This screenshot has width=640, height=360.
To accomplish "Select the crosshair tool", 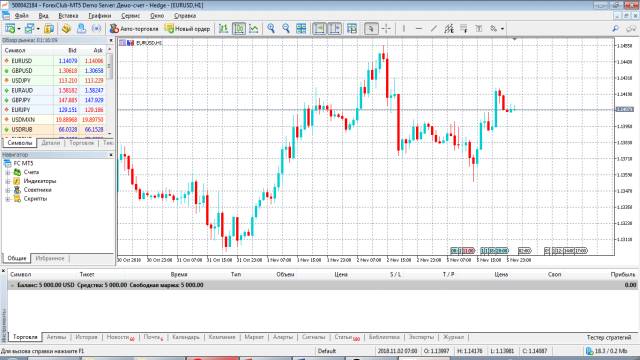I will [x=386, y=29].
